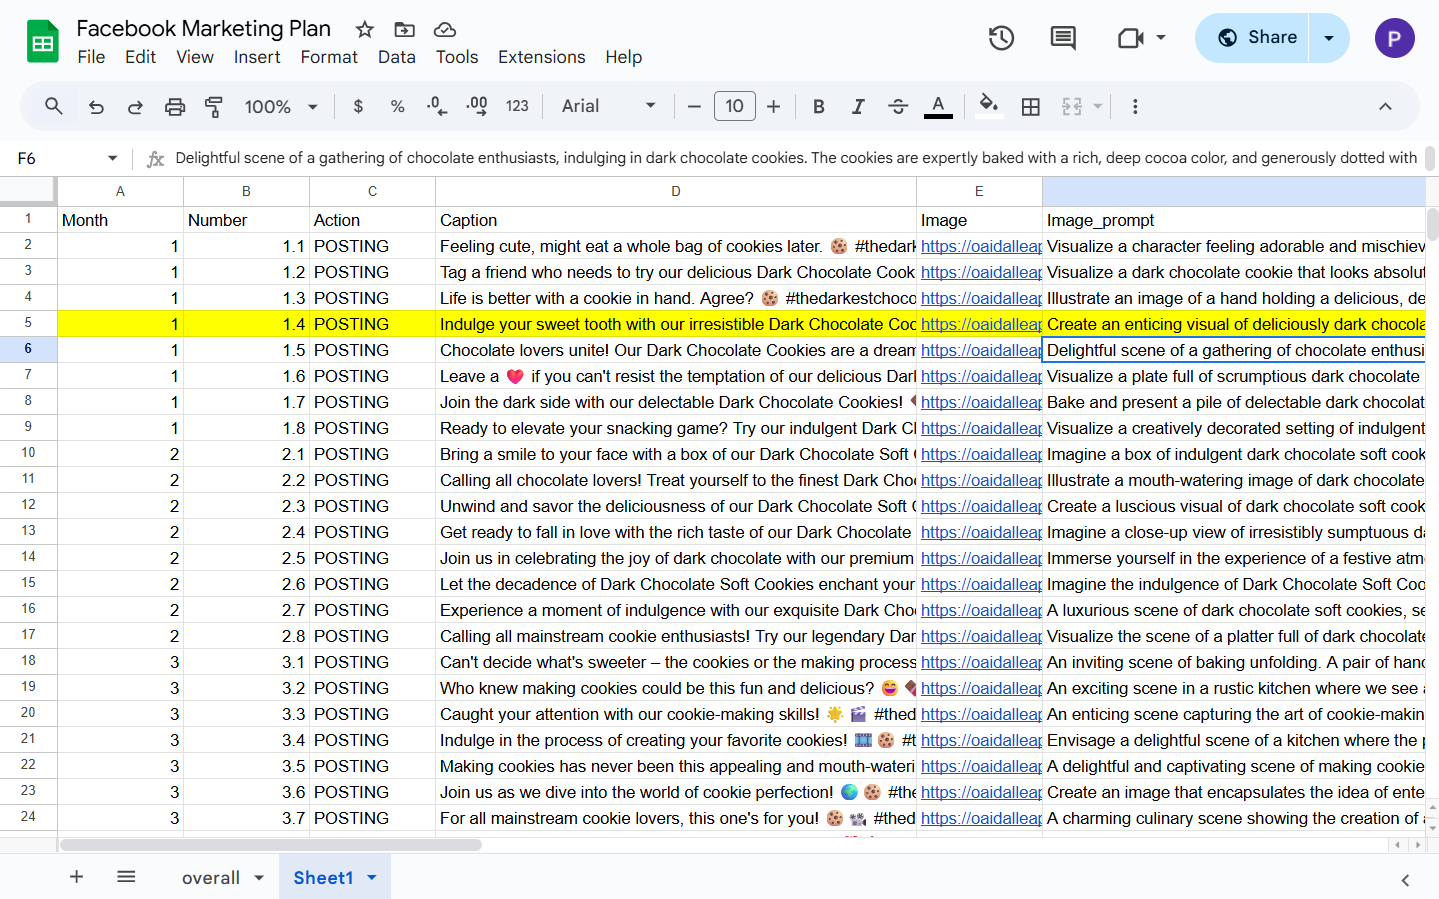
Task: Open the overall sheet tab menu arrow
Action: click(x=259, y=878)
